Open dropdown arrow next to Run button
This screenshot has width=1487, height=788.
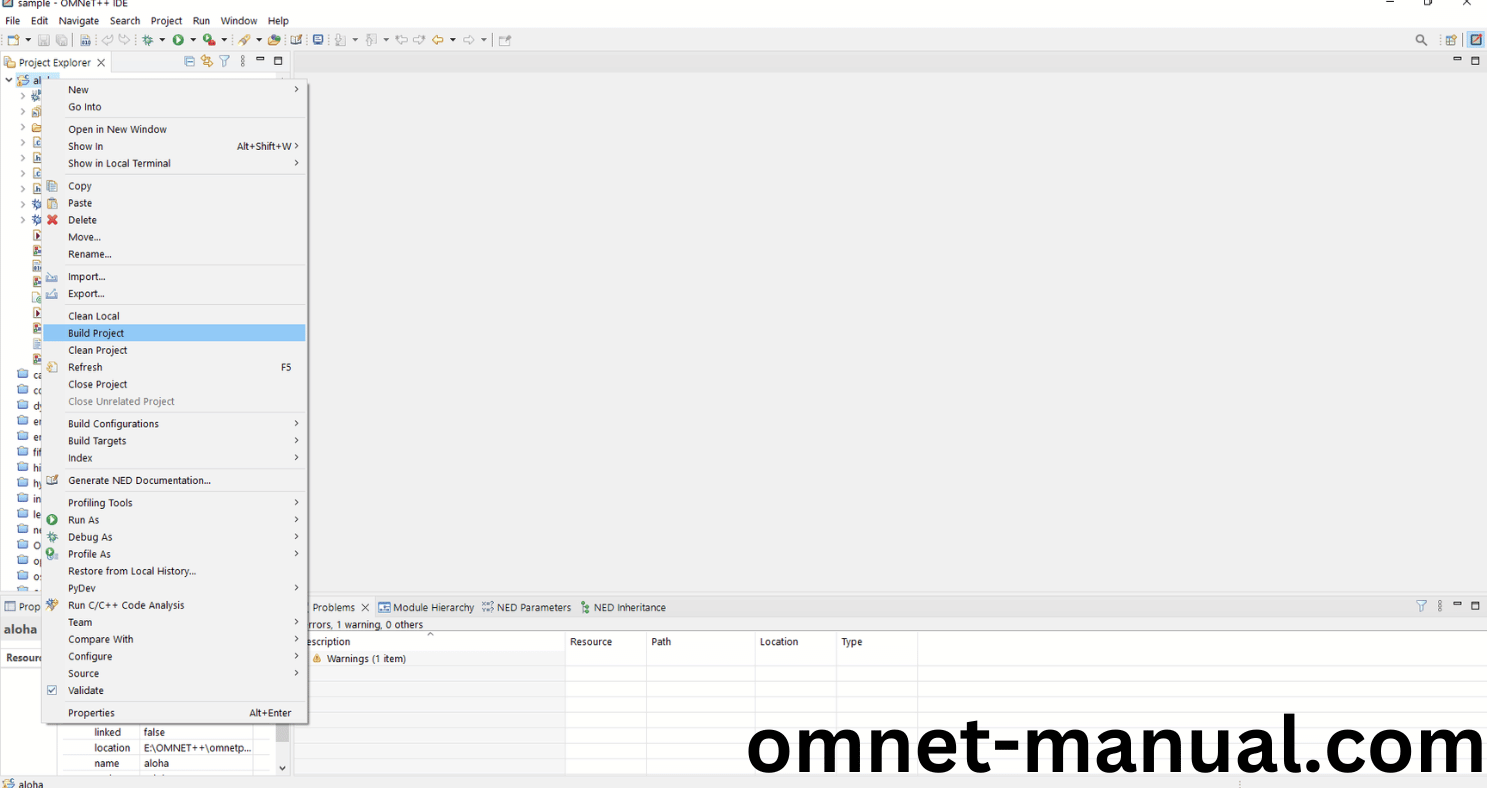point(193,40)
